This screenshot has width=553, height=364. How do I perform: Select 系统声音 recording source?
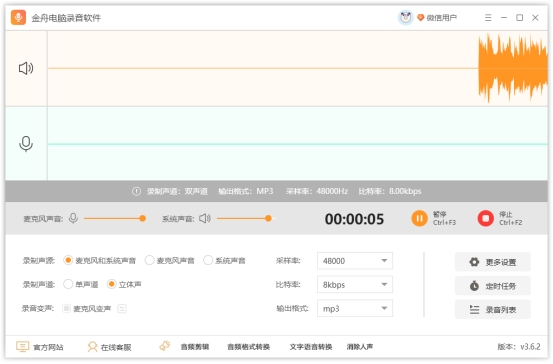(x=224, y=261)
